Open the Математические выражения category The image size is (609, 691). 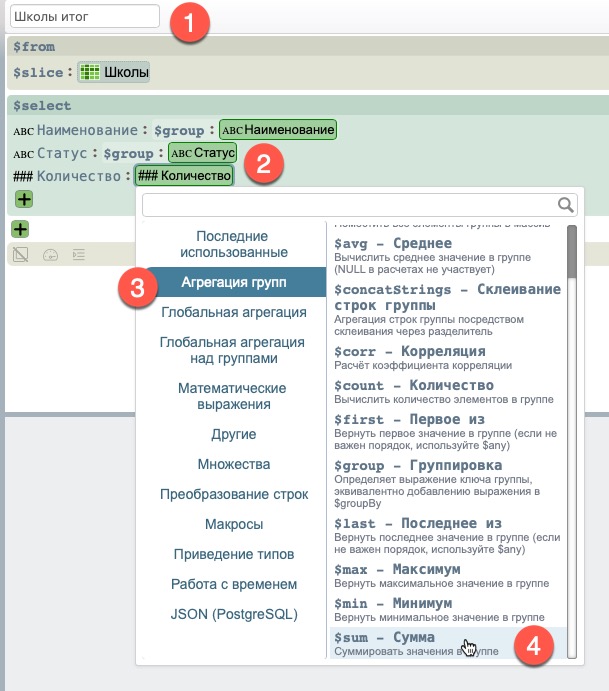click(x=232, y=396)
